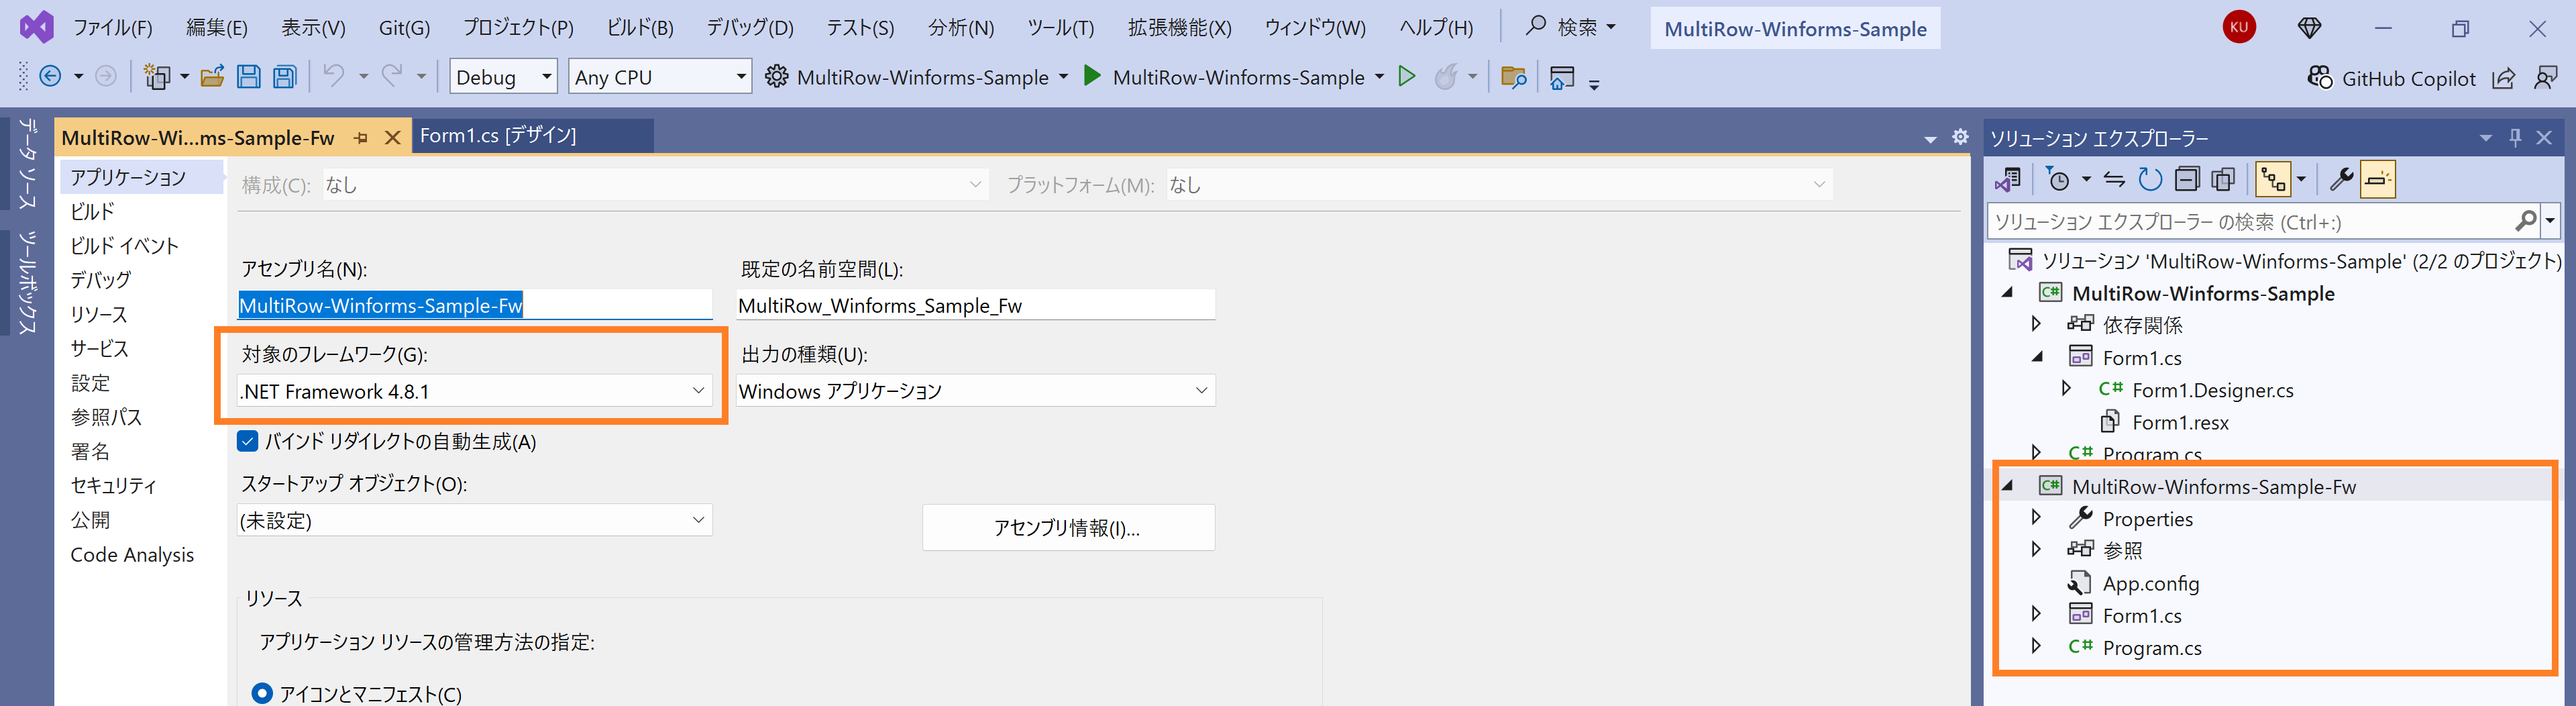Image resolution: width=2576 pixels, height=706 pixels.
Task: Open GitHub Copilot button
Action: click(2391, 78)
